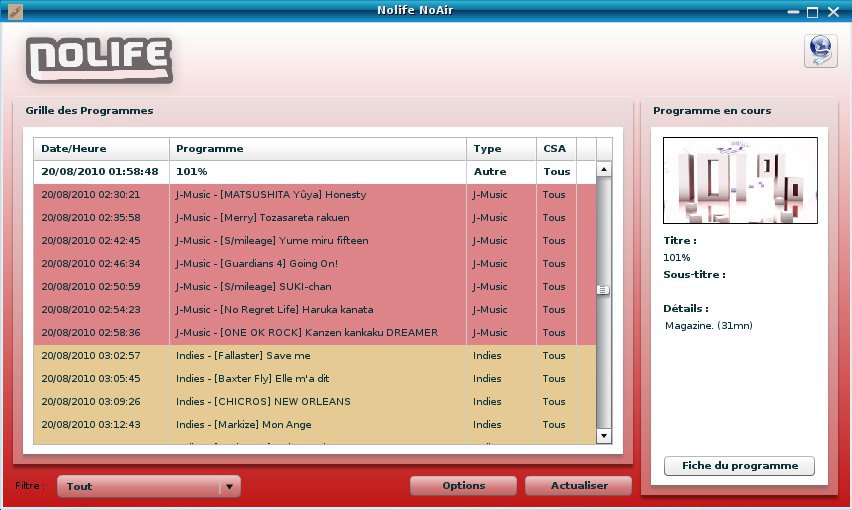Open Fiche du programme
This screenshot has height=510, width=852.
click(739, 466)
